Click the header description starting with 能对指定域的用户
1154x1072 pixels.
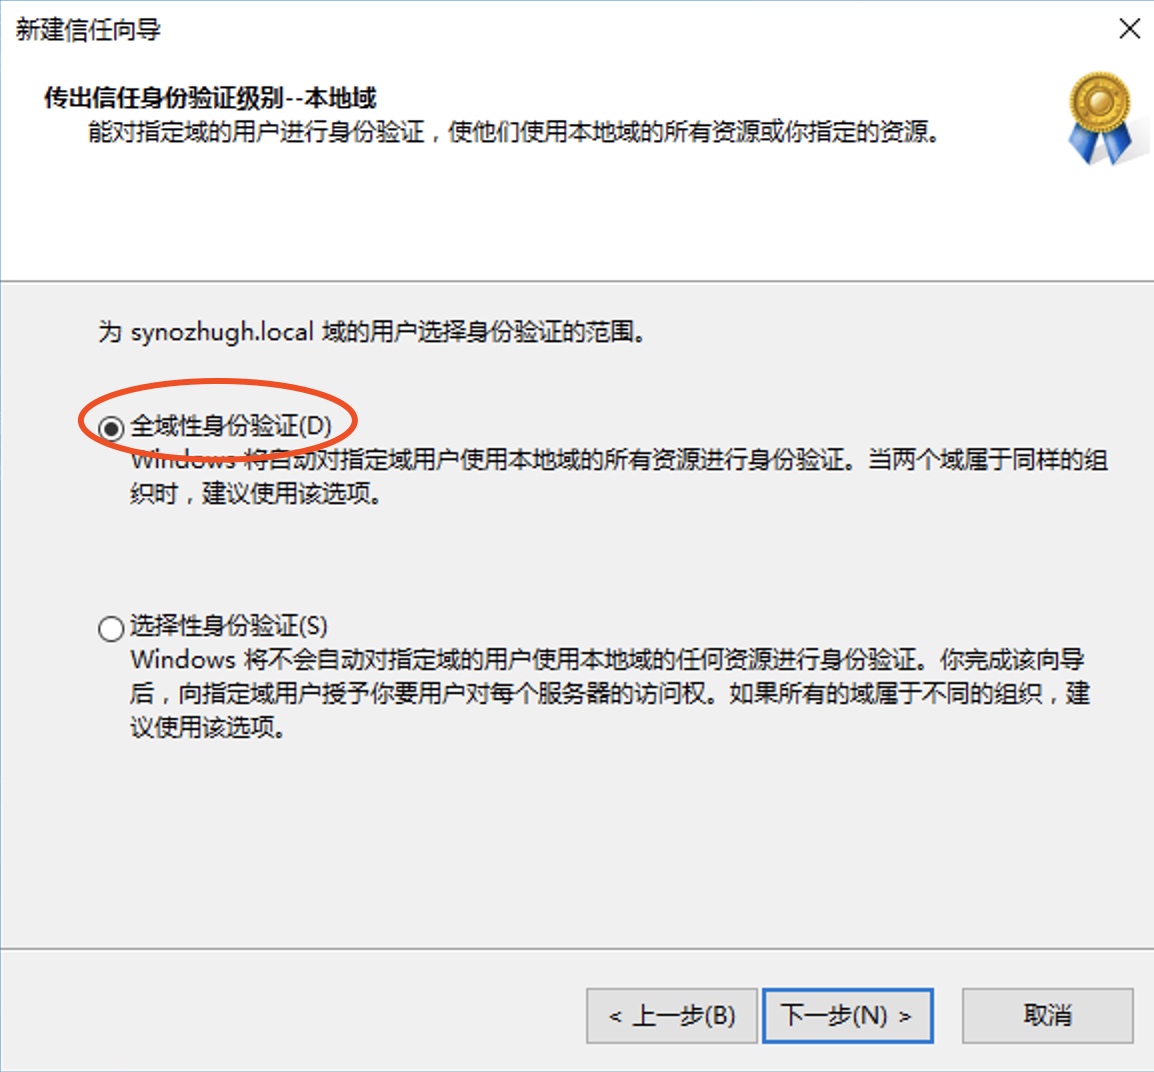[514, 132]
